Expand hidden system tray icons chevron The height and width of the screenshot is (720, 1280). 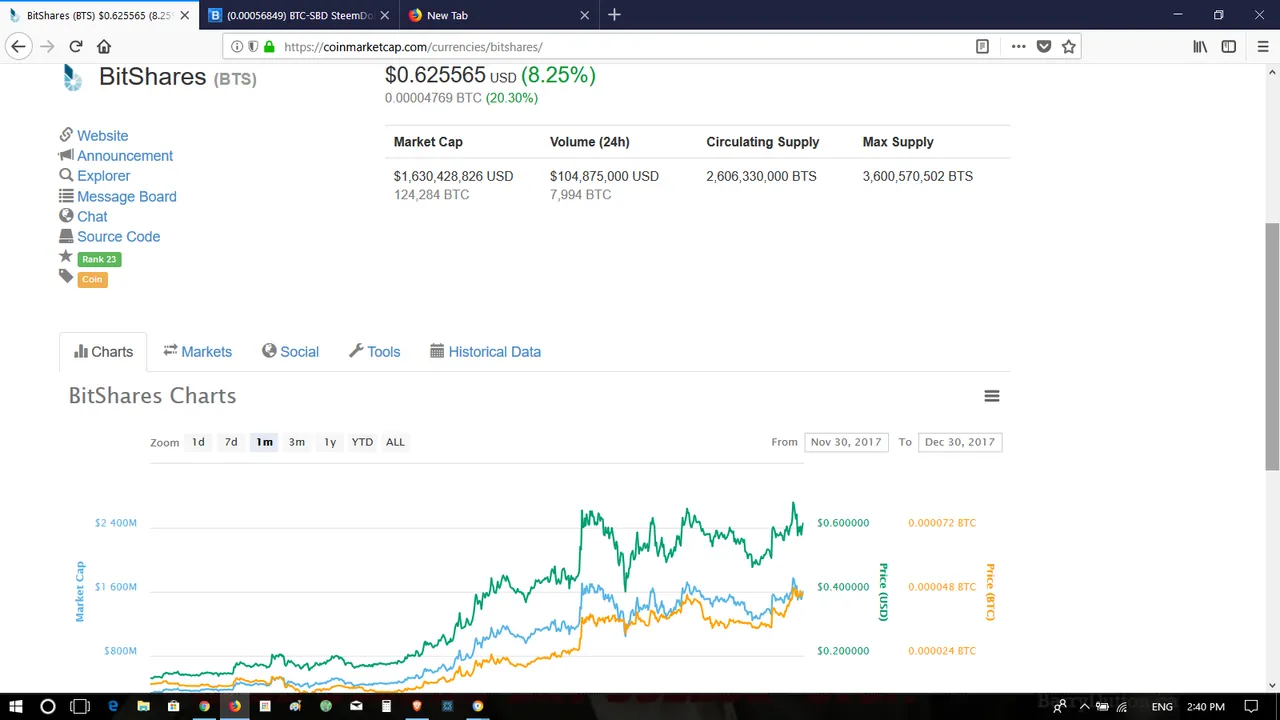[1084, 706]
